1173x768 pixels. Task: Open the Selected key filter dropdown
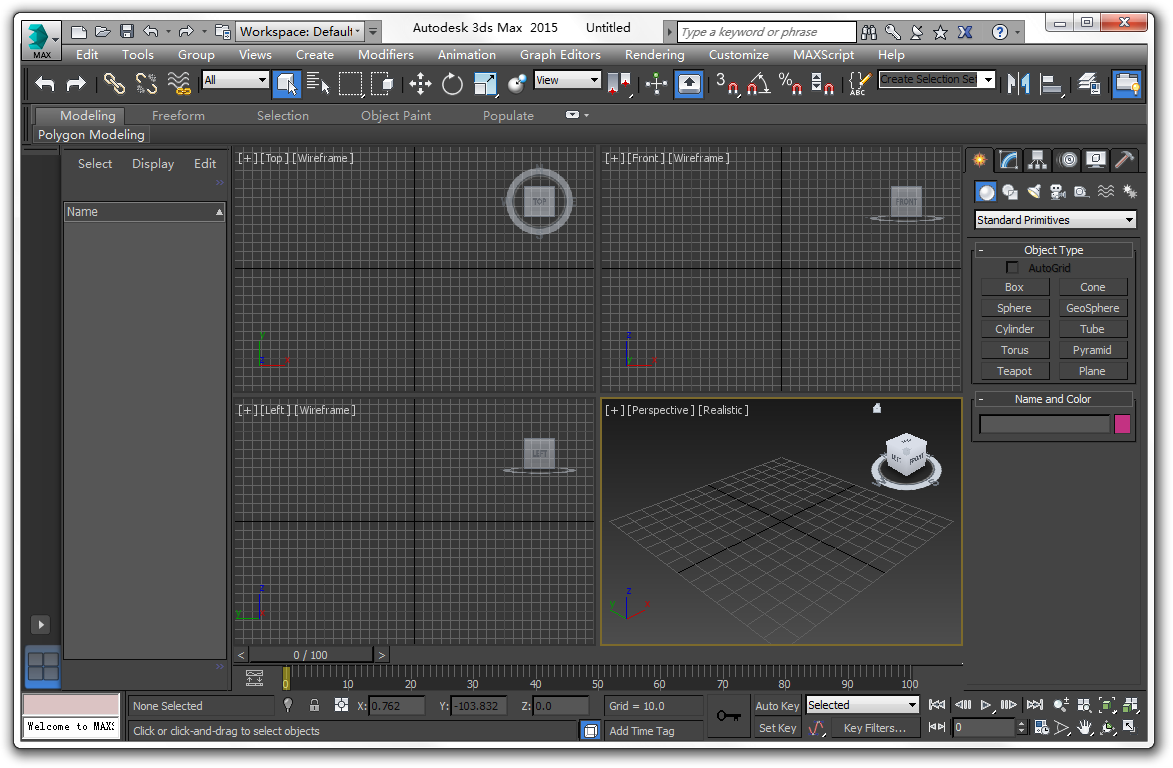point(862,705)
